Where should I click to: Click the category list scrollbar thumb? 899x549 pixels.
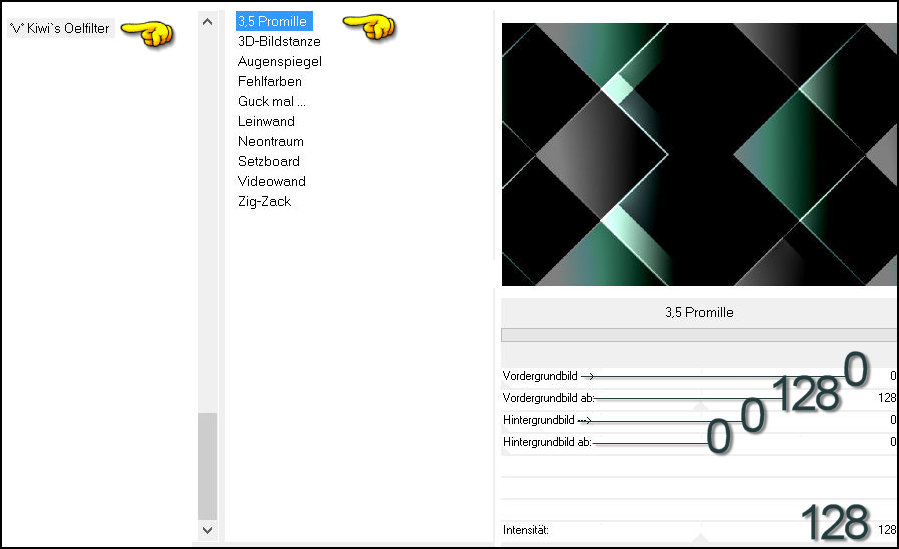pyautogui.click(x=208, y=466)
